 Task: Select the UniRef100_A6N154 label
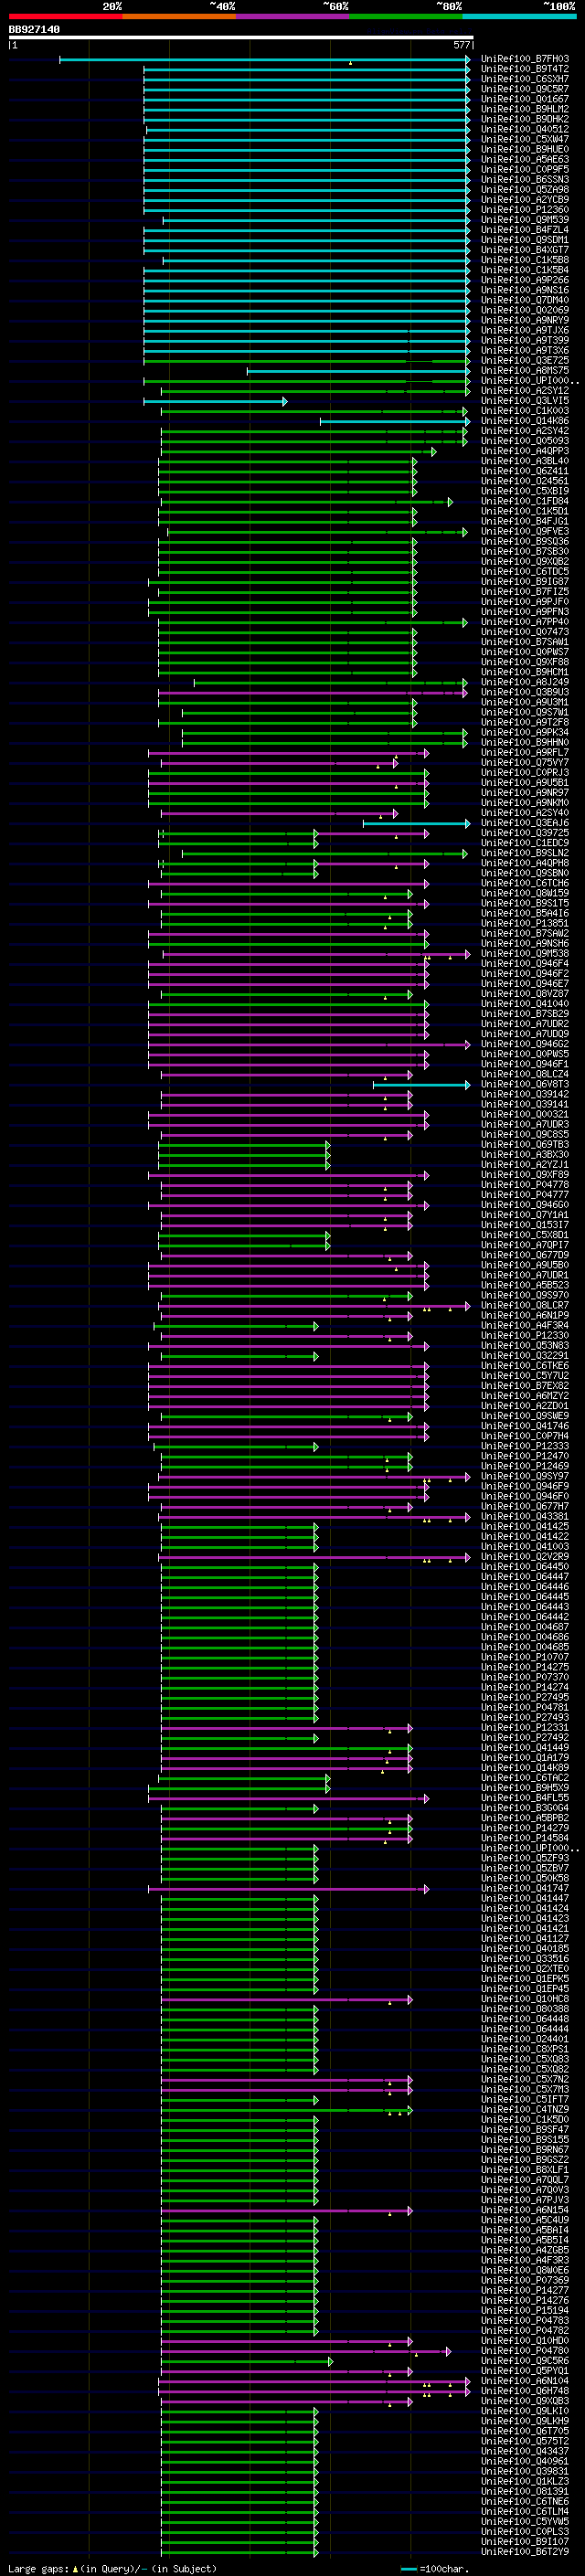tap(524, 2210)
